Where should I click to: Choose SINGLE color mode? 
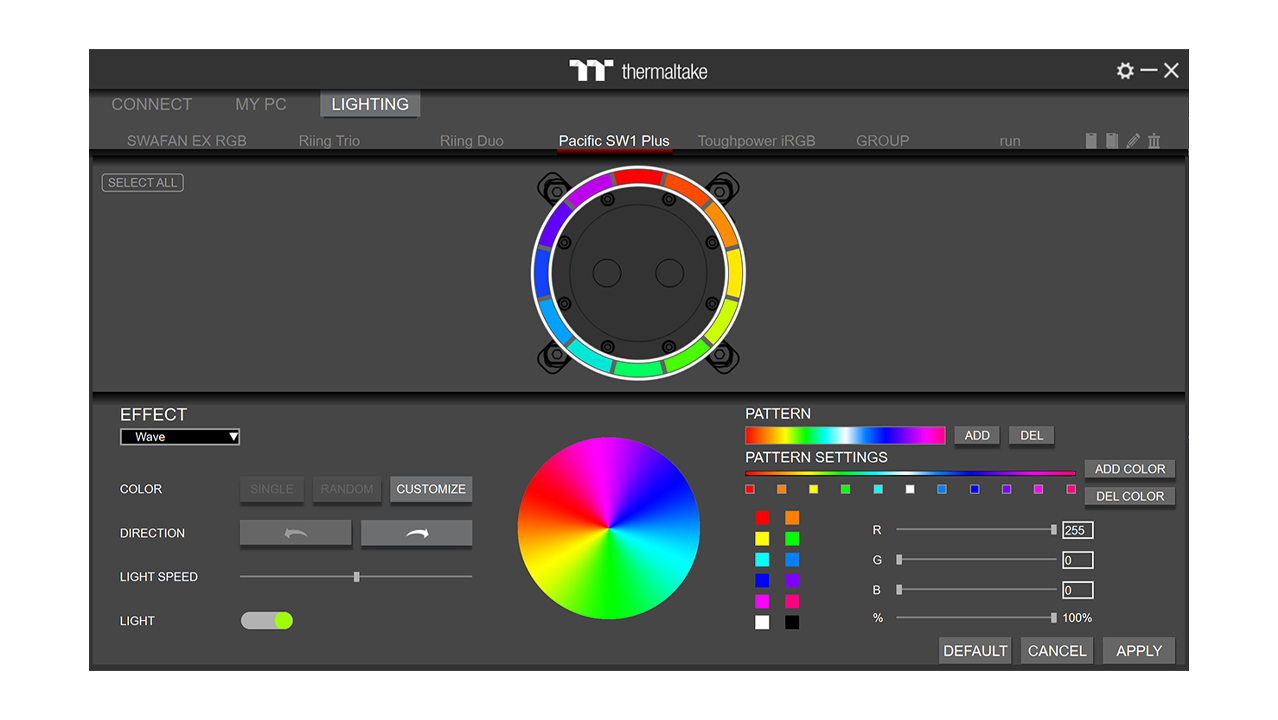272,489
